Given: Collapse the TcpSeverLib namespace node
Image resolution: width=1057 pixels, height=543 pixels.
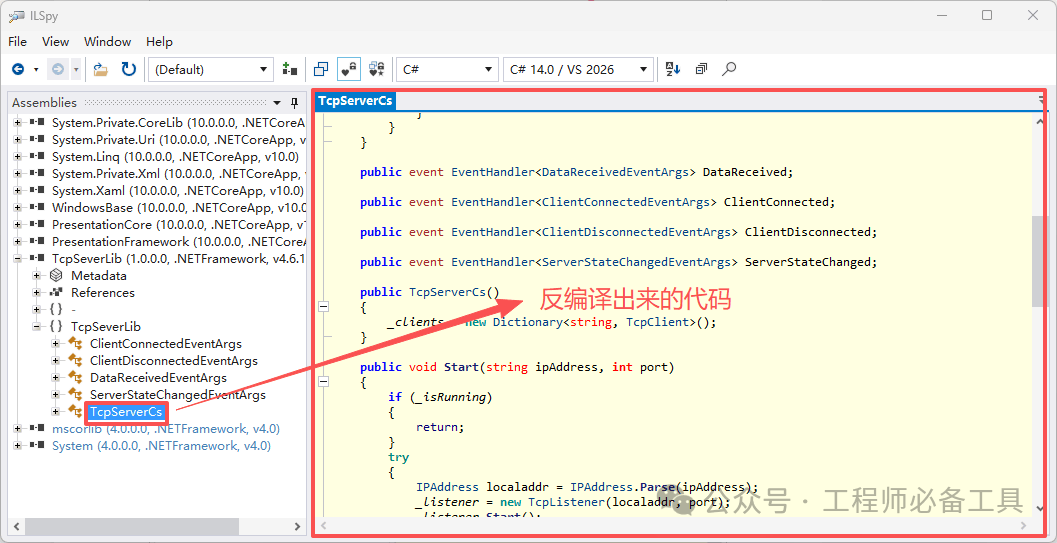Looking at the screenshot, I should coord(37,327).
